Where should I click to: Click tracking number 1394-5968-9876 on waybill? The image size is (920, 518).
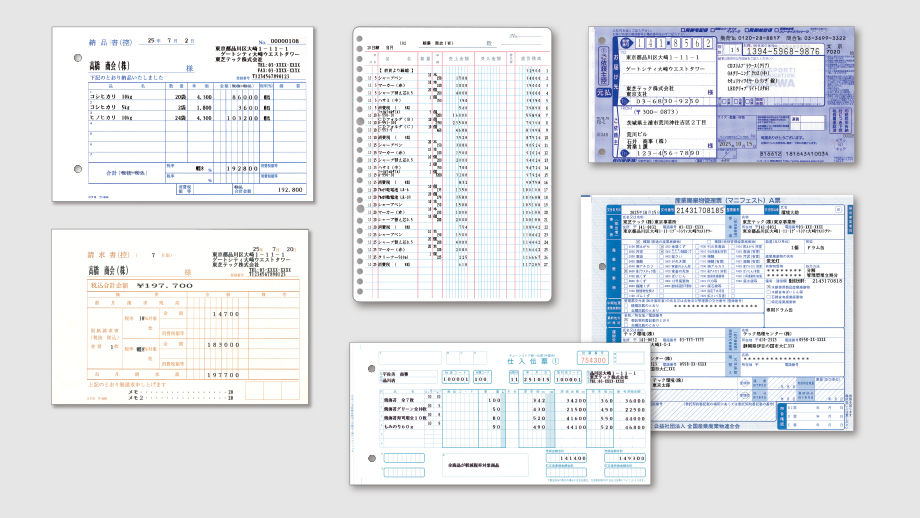pos(784,51)
